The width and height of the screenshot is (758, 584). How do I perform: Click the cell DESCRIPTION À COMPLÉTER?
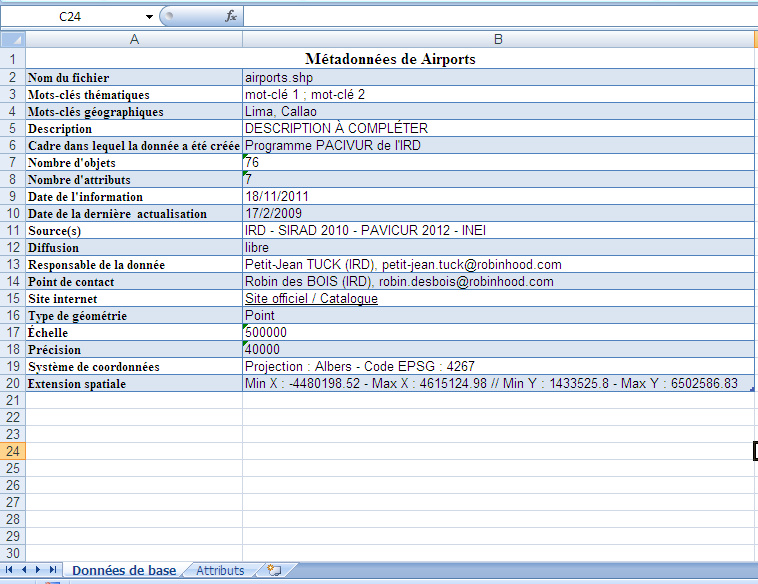tap(497, 128)
